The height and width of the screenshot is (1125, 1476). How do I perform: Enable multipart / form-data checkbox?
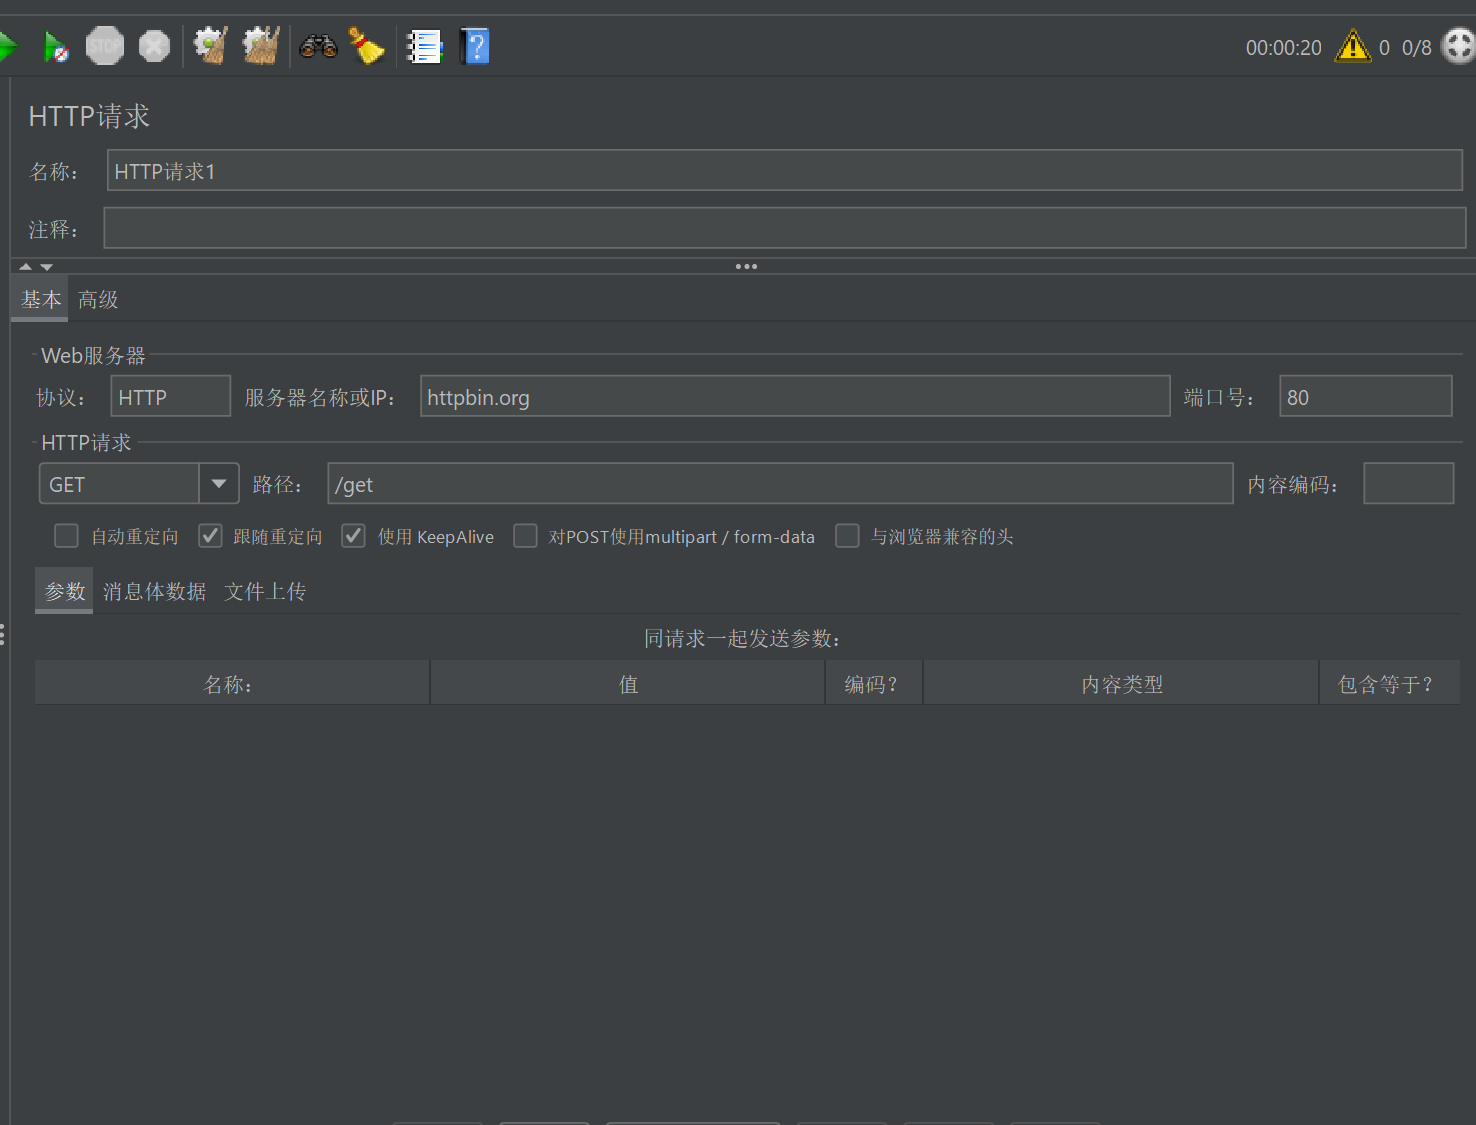click(x=525, y=536)
